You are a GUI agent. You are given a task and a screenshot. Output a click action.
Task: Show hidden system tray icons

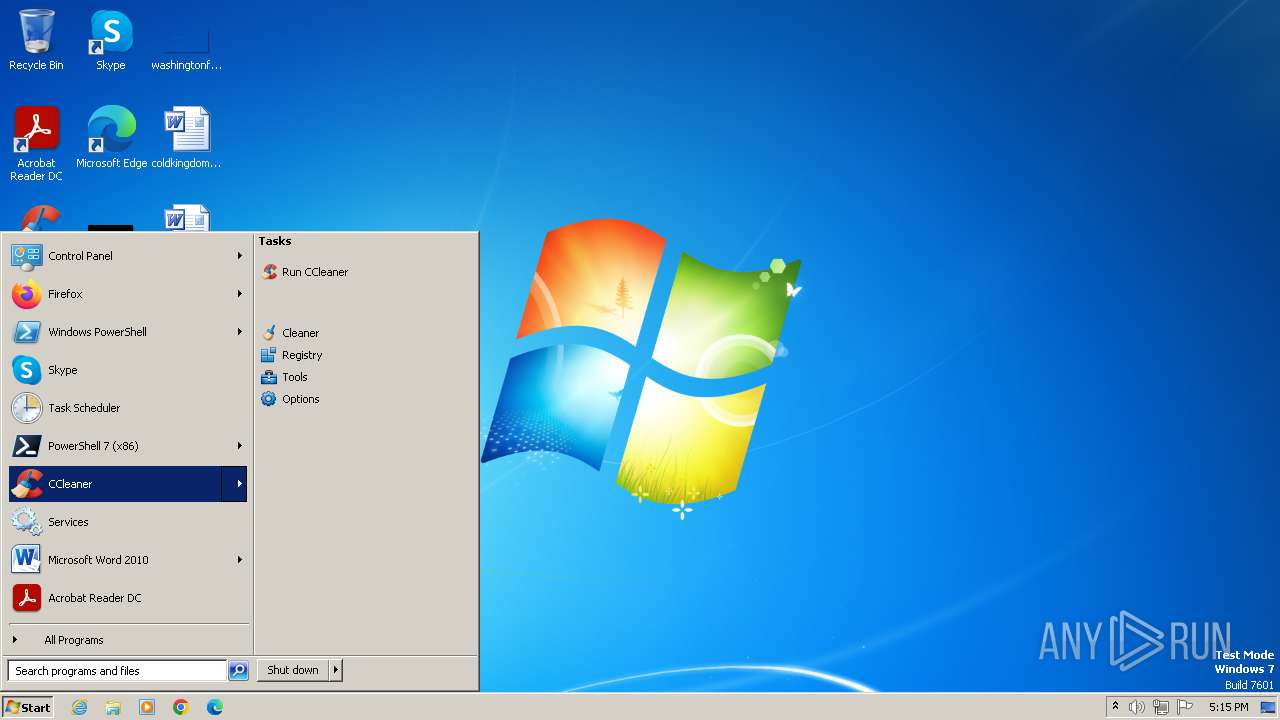pyautogui.click(x=1115, y=707)
